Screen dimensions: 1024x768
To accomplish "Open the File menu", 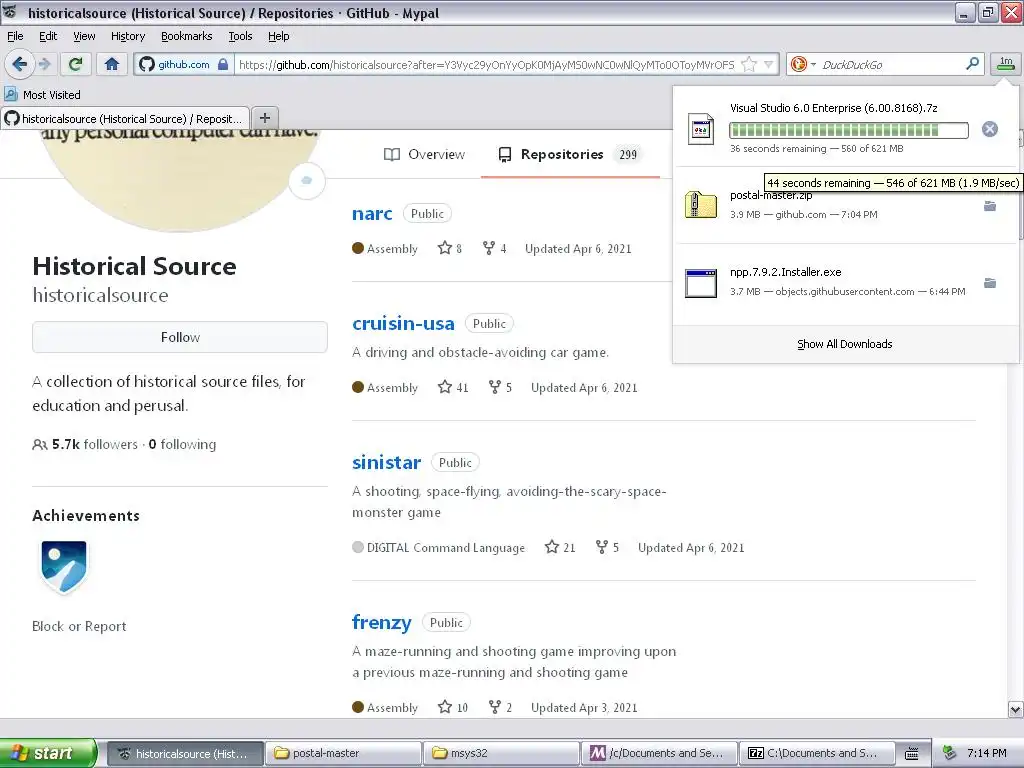I will (15, 36).
